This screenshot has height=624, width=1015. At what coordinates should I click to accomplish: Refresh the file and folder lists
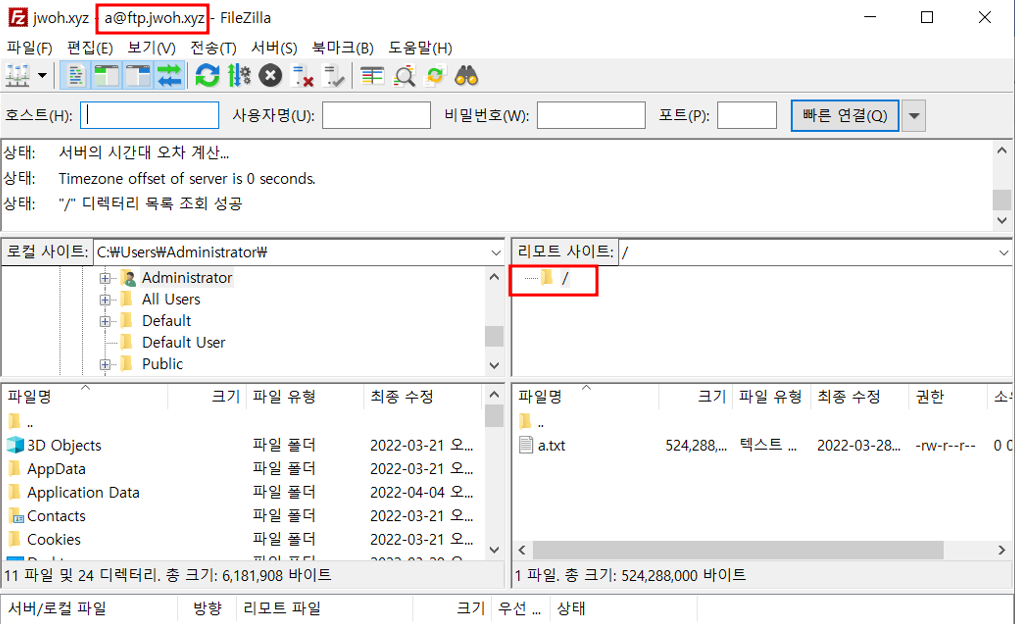[x=207, y=76]
